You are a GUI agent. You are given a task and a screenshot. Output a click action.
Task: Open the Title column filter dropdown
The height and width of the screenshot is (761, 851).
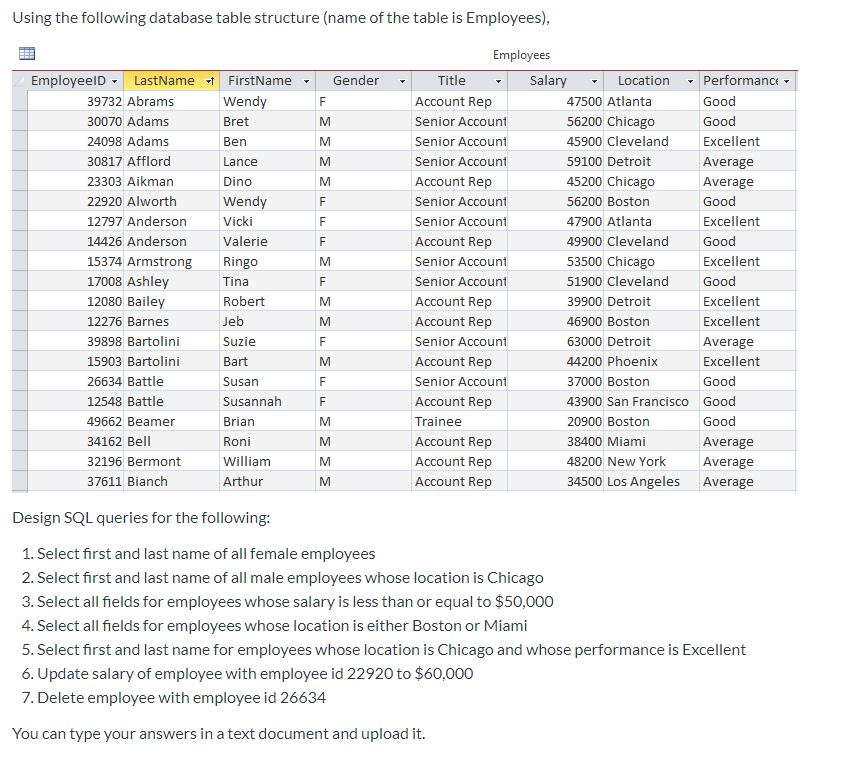click(498, 80)
